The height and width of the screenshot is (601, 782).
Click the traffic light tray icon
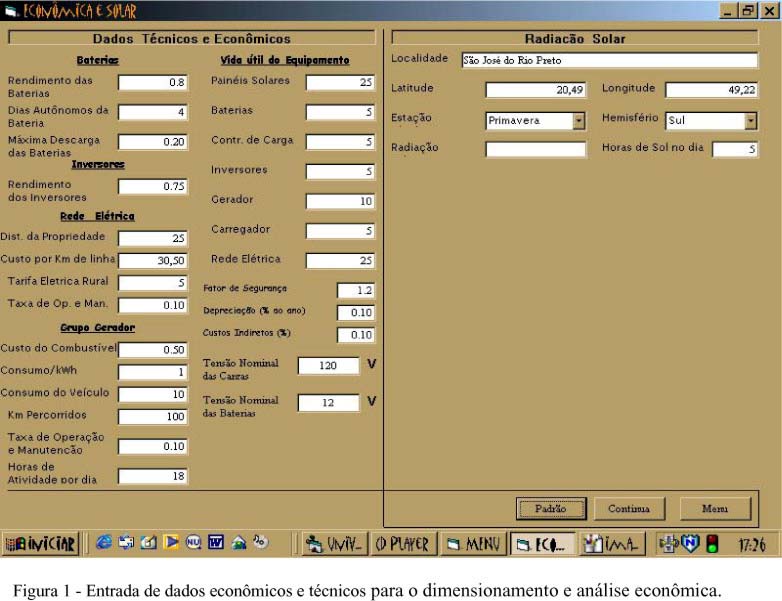pyautogui.click(x=712, y=544)
